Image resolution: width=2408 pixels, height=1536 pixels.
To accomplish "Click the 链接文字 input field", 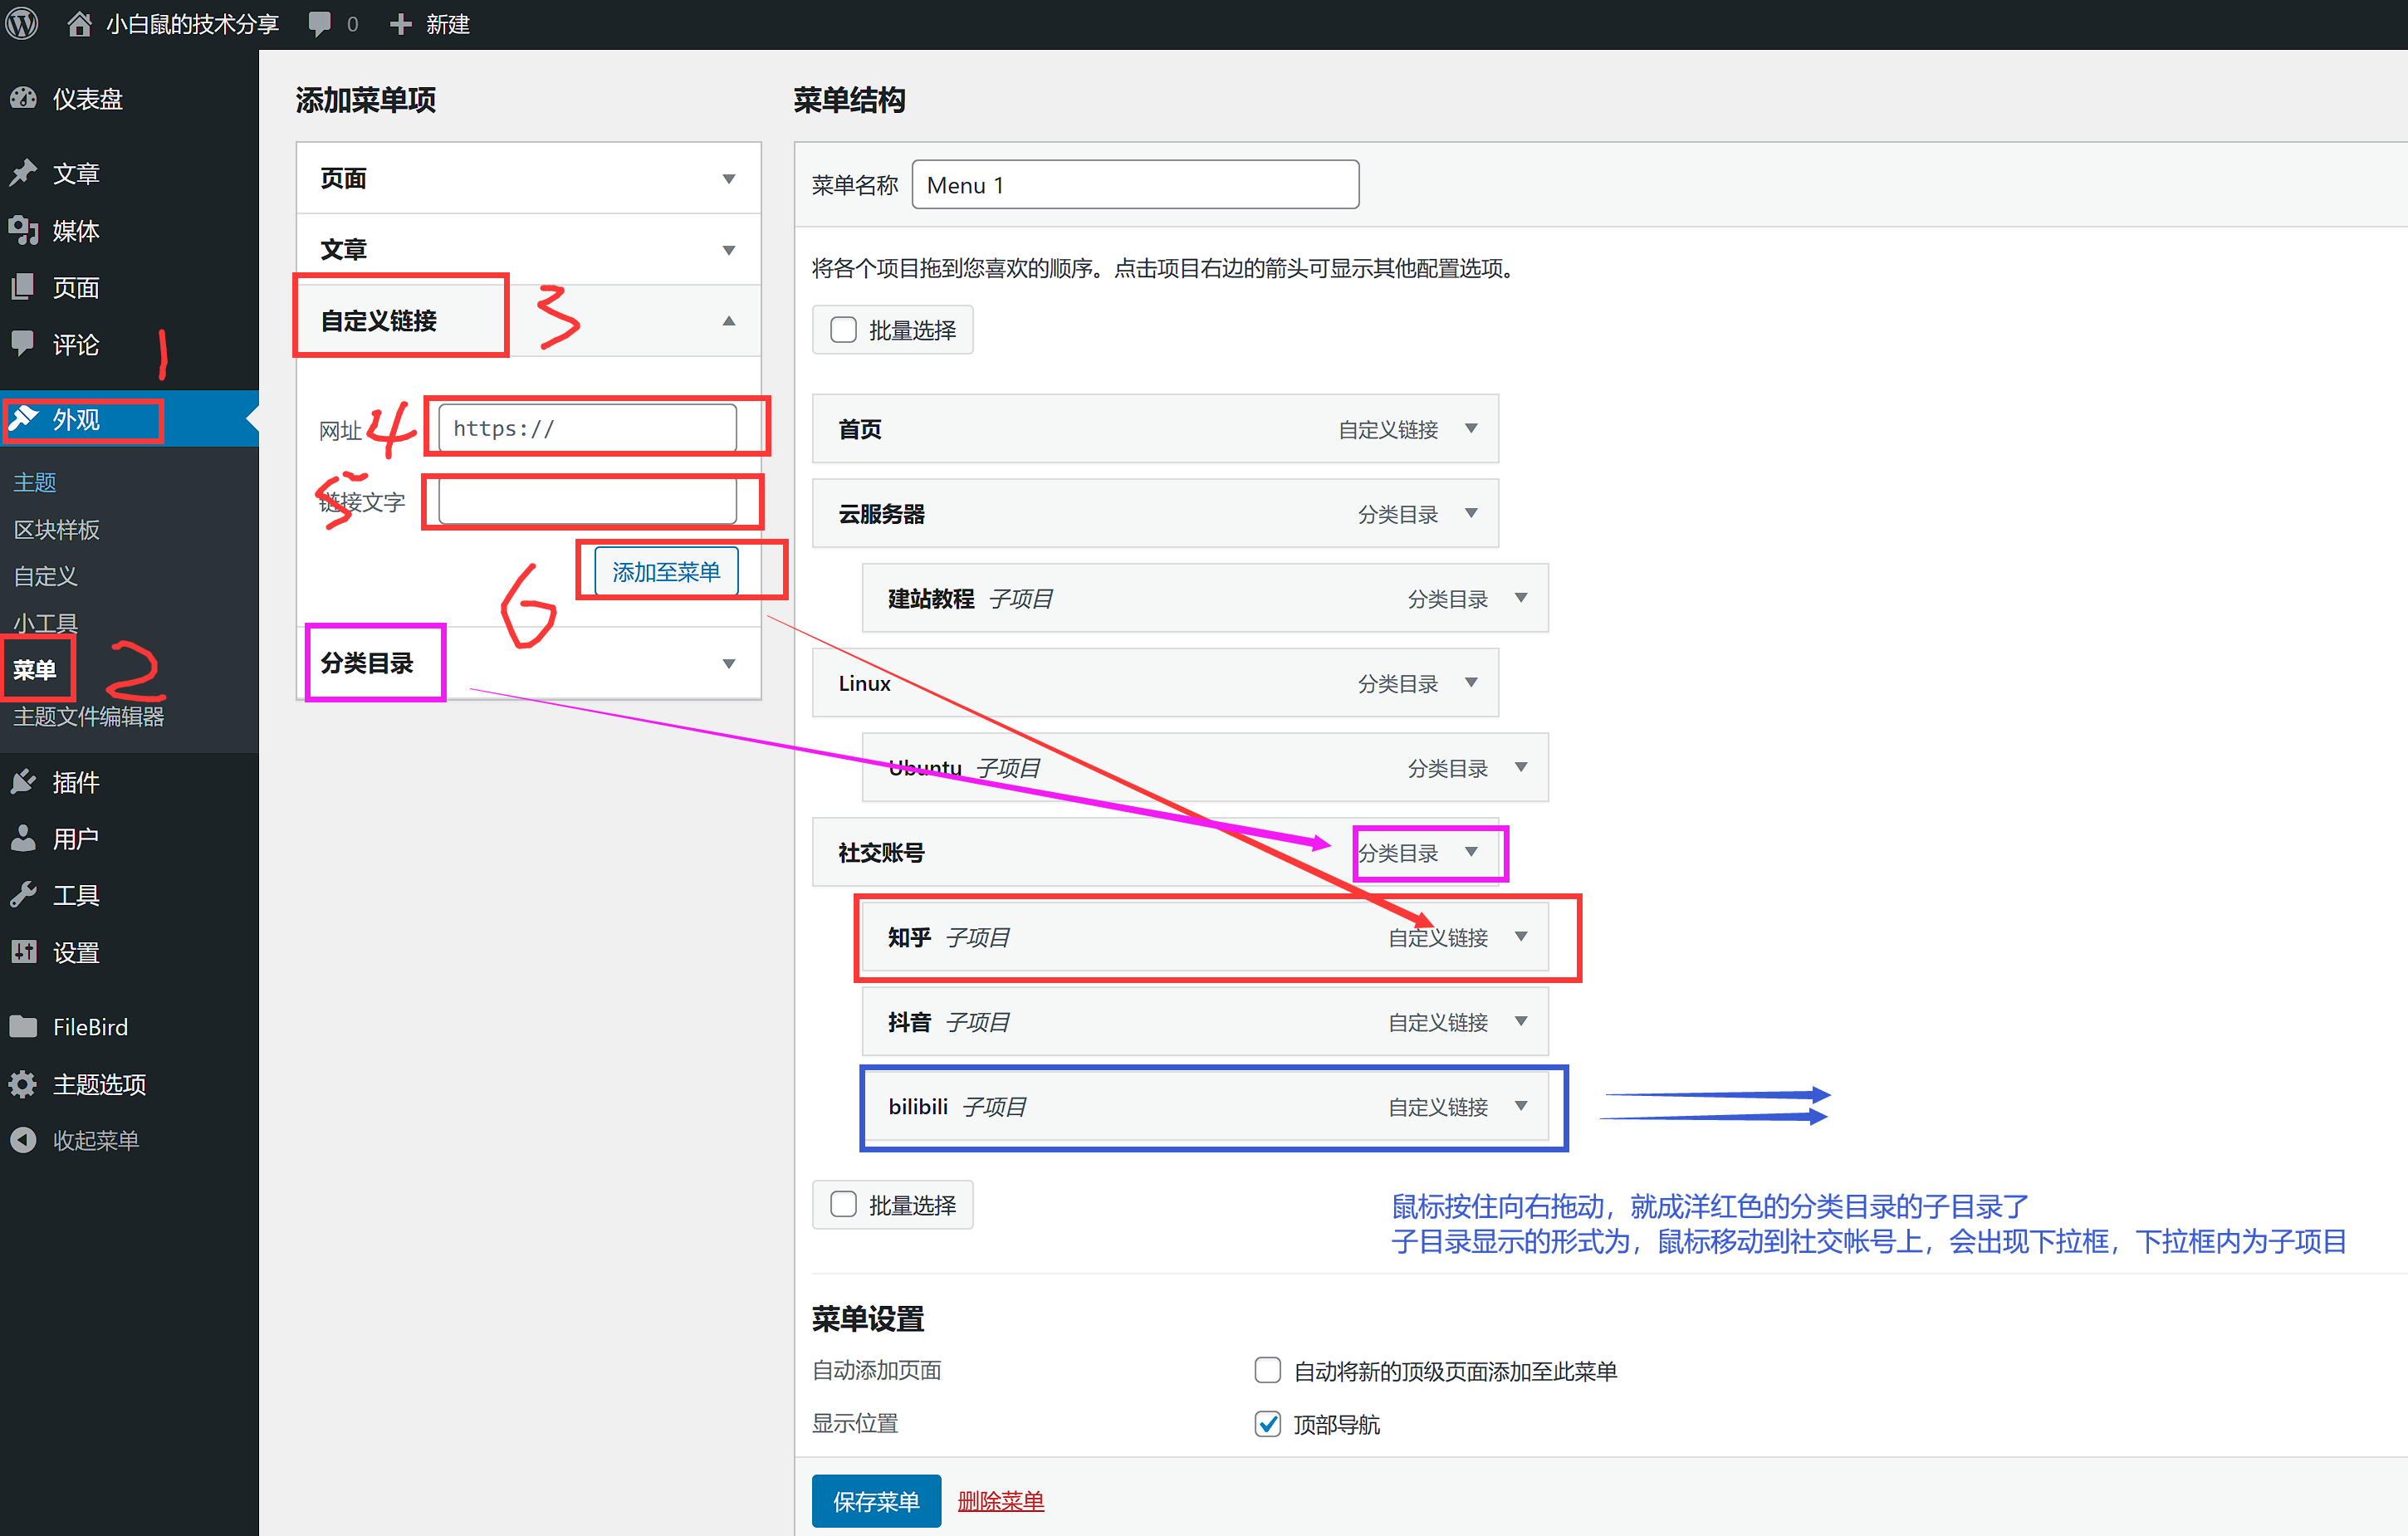I will coord(587,500).
